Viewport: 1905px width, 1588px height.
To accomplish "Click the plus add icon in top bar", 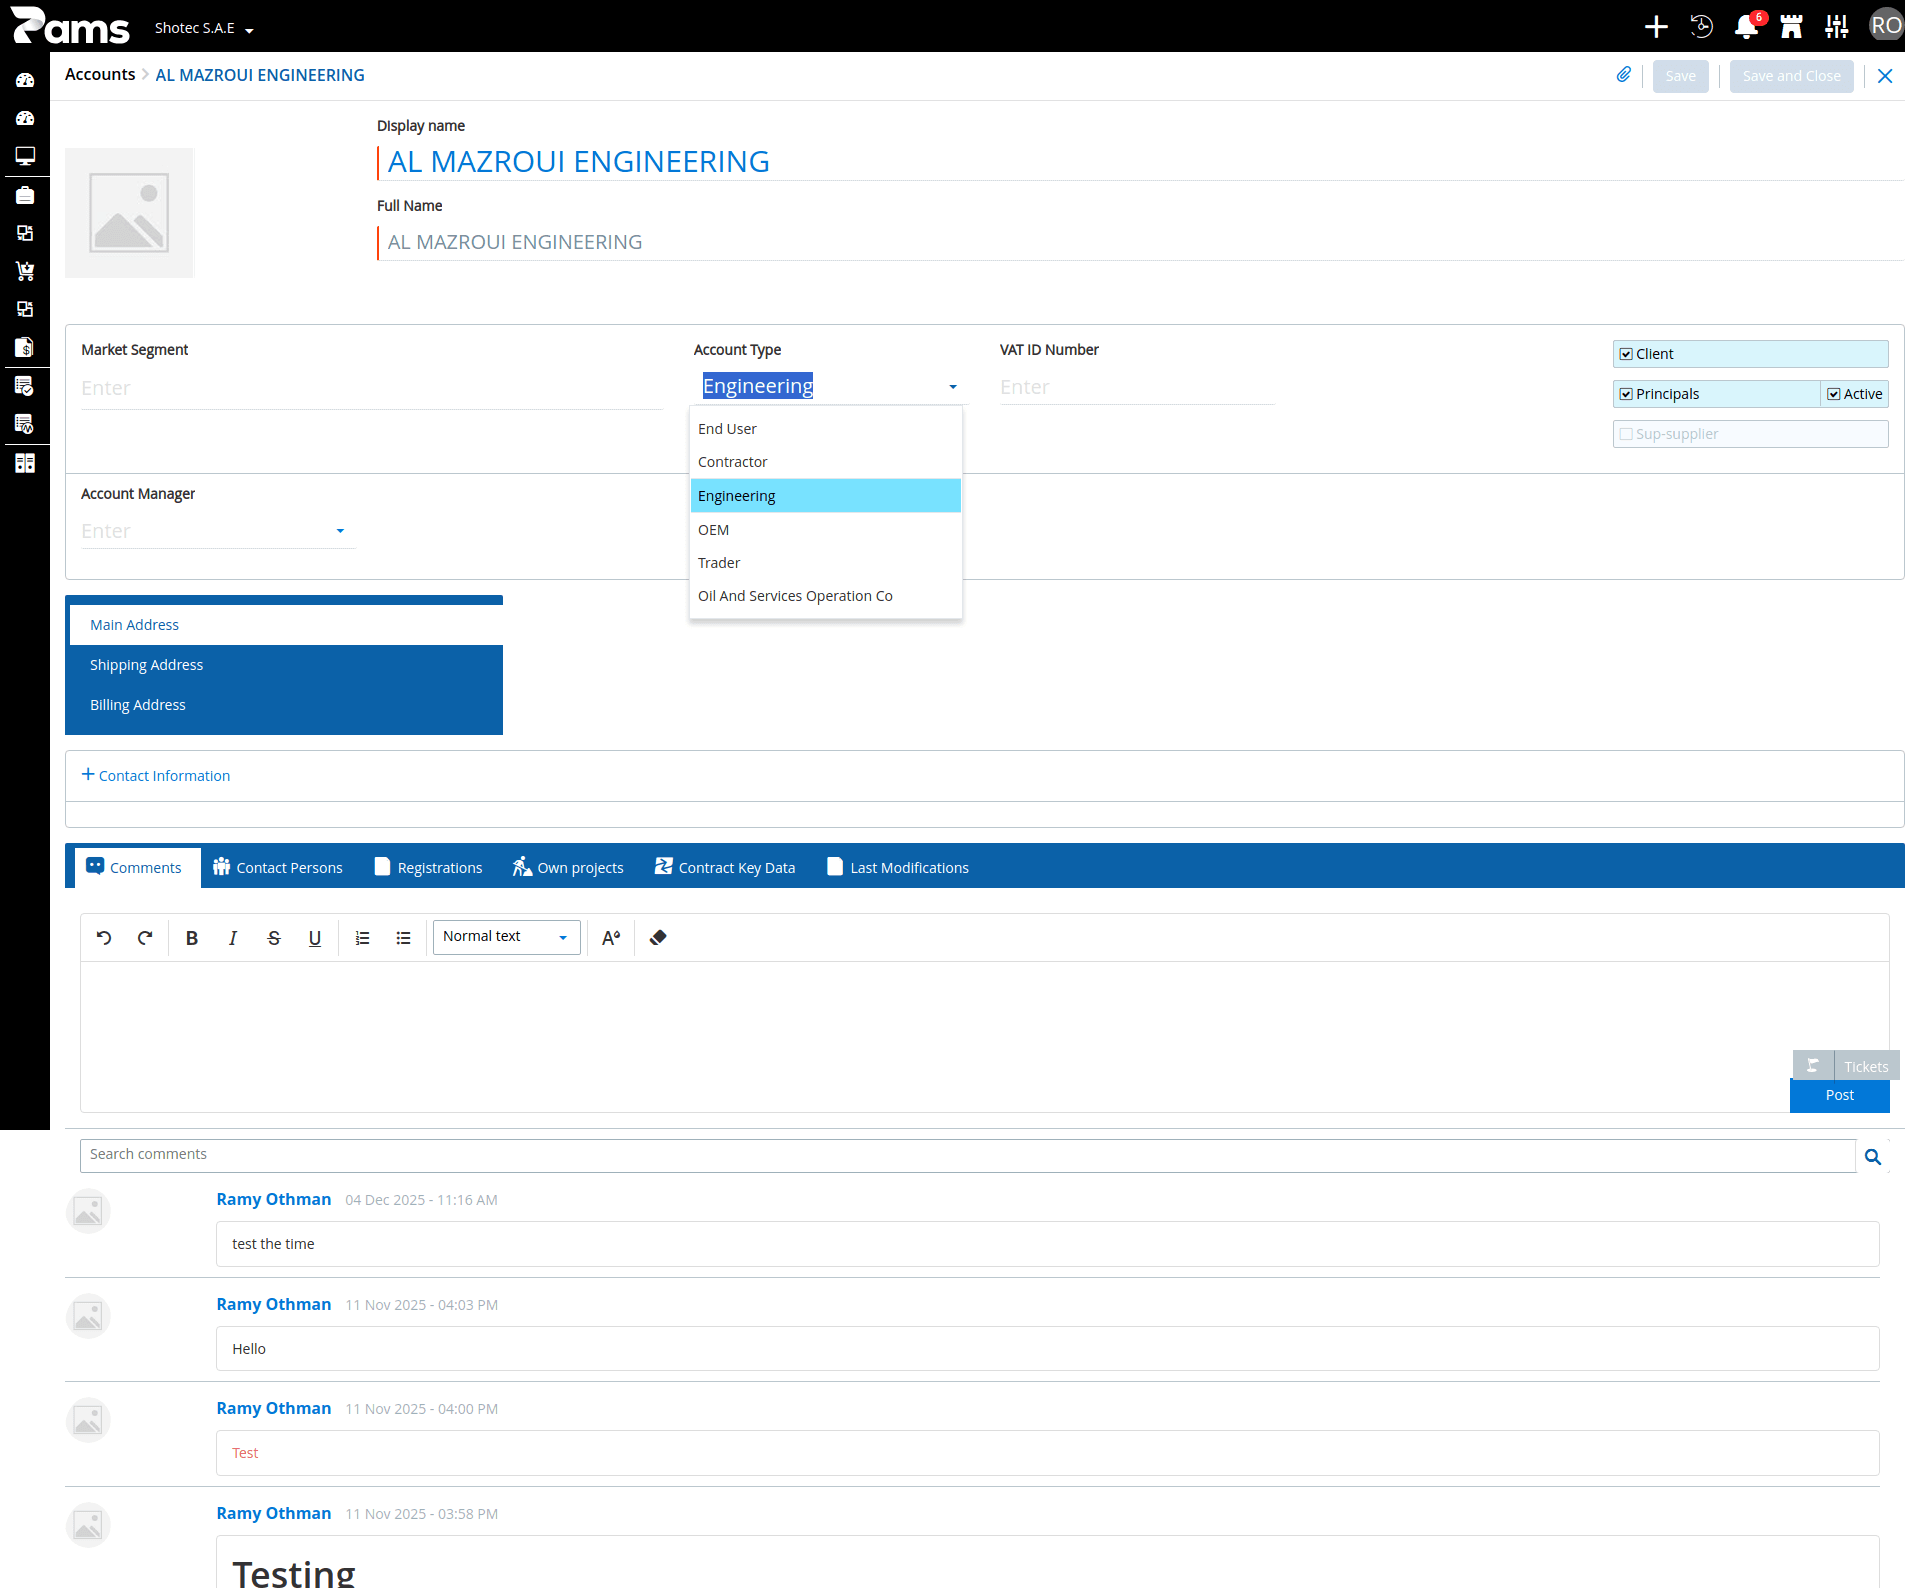I will 1656,27.
